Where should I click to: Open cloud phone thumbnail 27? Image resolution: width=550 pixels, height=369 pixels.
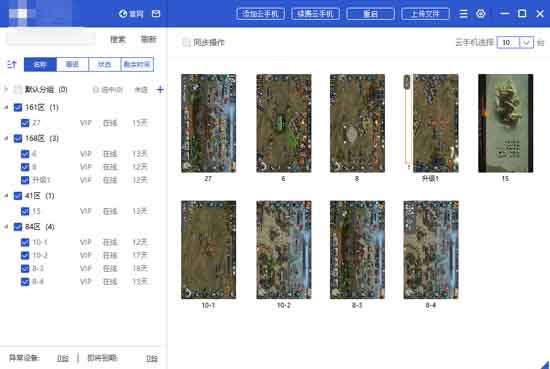(208, 123)
